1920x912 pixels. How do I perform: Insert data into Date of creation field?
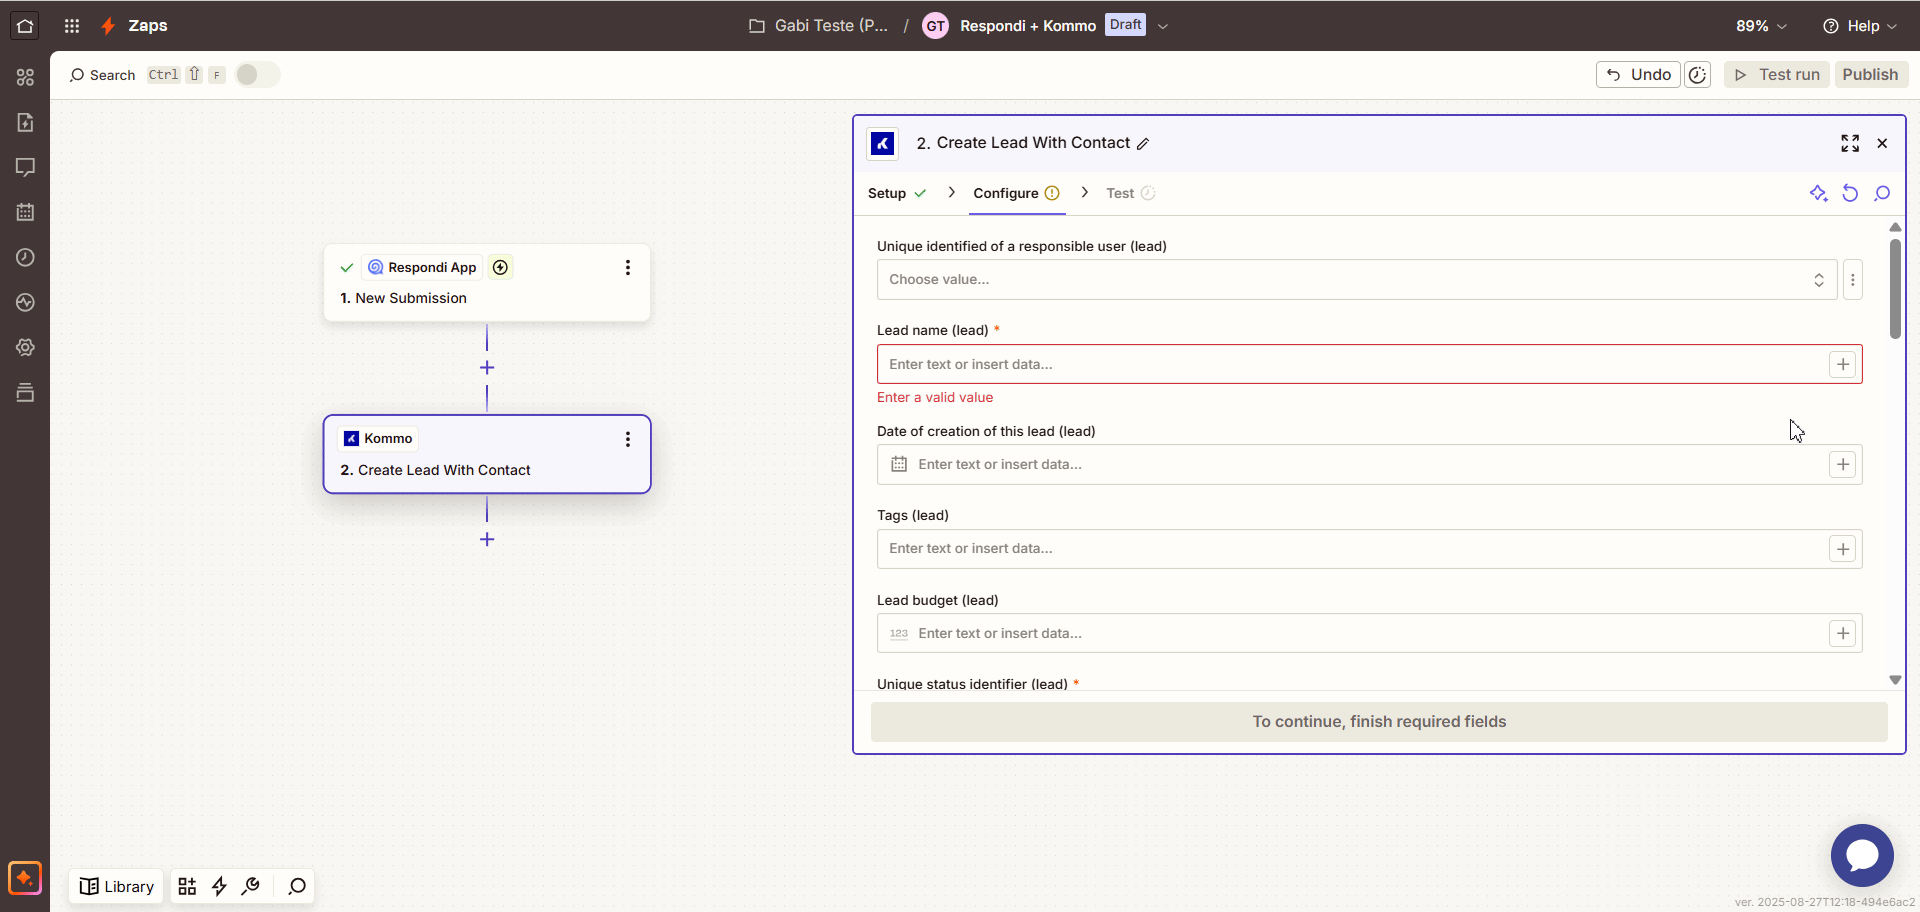[x=1842, y=465]
